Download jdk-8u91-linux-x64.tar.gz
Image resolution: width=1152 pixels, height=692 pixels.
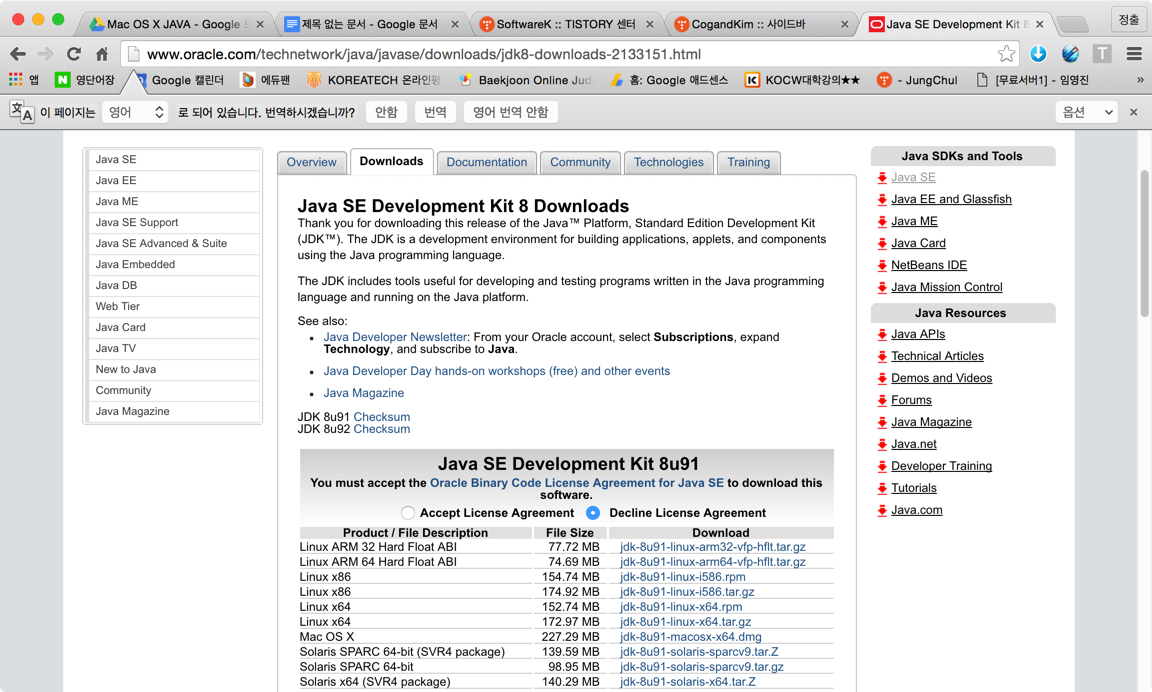click(x=685, y=621)
